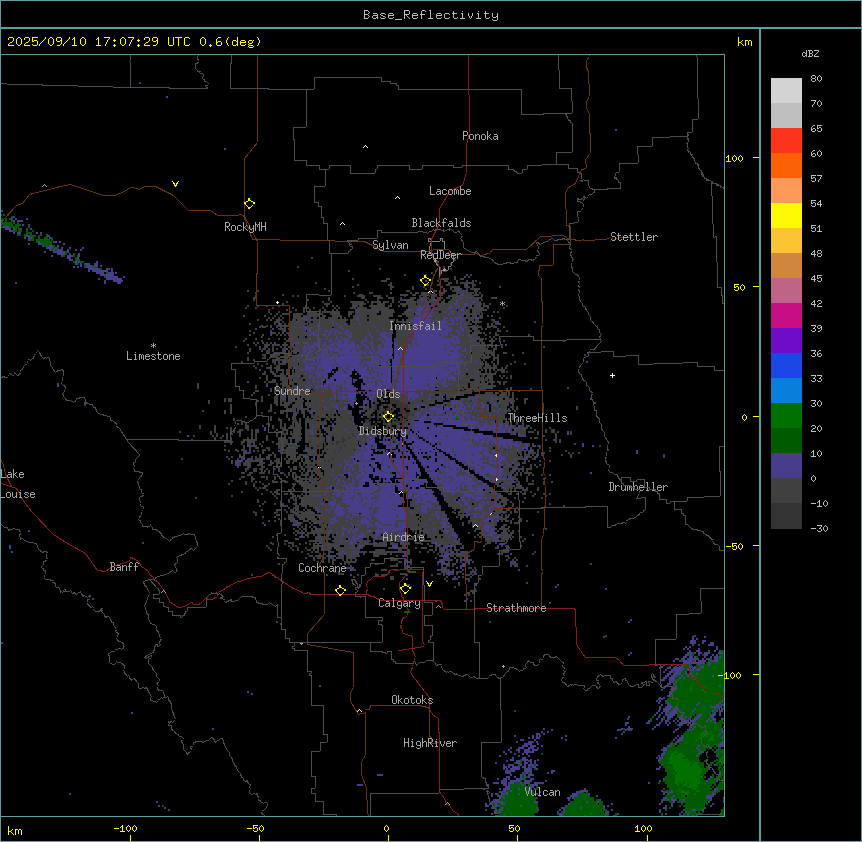
Task: Select the yellow diamond marker below Cochrane
Action: [x=341, y=590]
